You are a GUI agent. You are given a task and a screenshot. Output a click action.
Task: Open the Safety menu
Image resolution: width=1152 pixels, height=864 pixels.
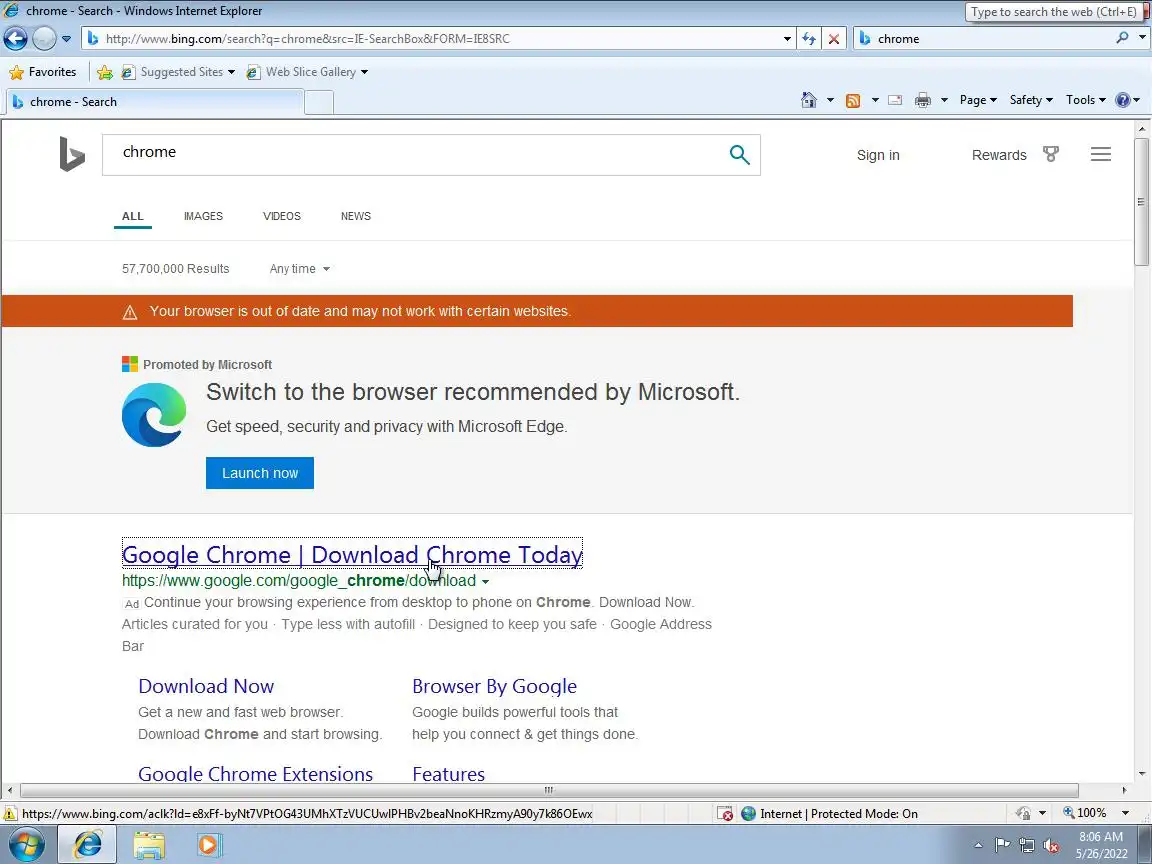(1031, 100)
